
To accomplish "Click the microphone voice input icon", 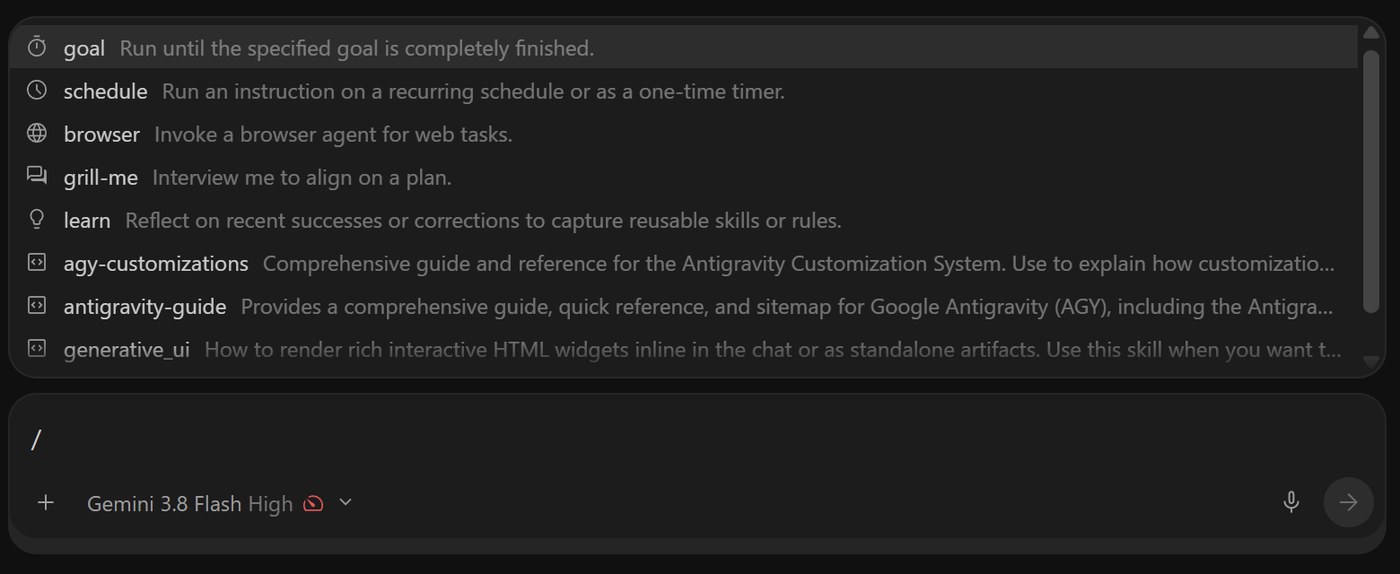I will (1291, 502).
